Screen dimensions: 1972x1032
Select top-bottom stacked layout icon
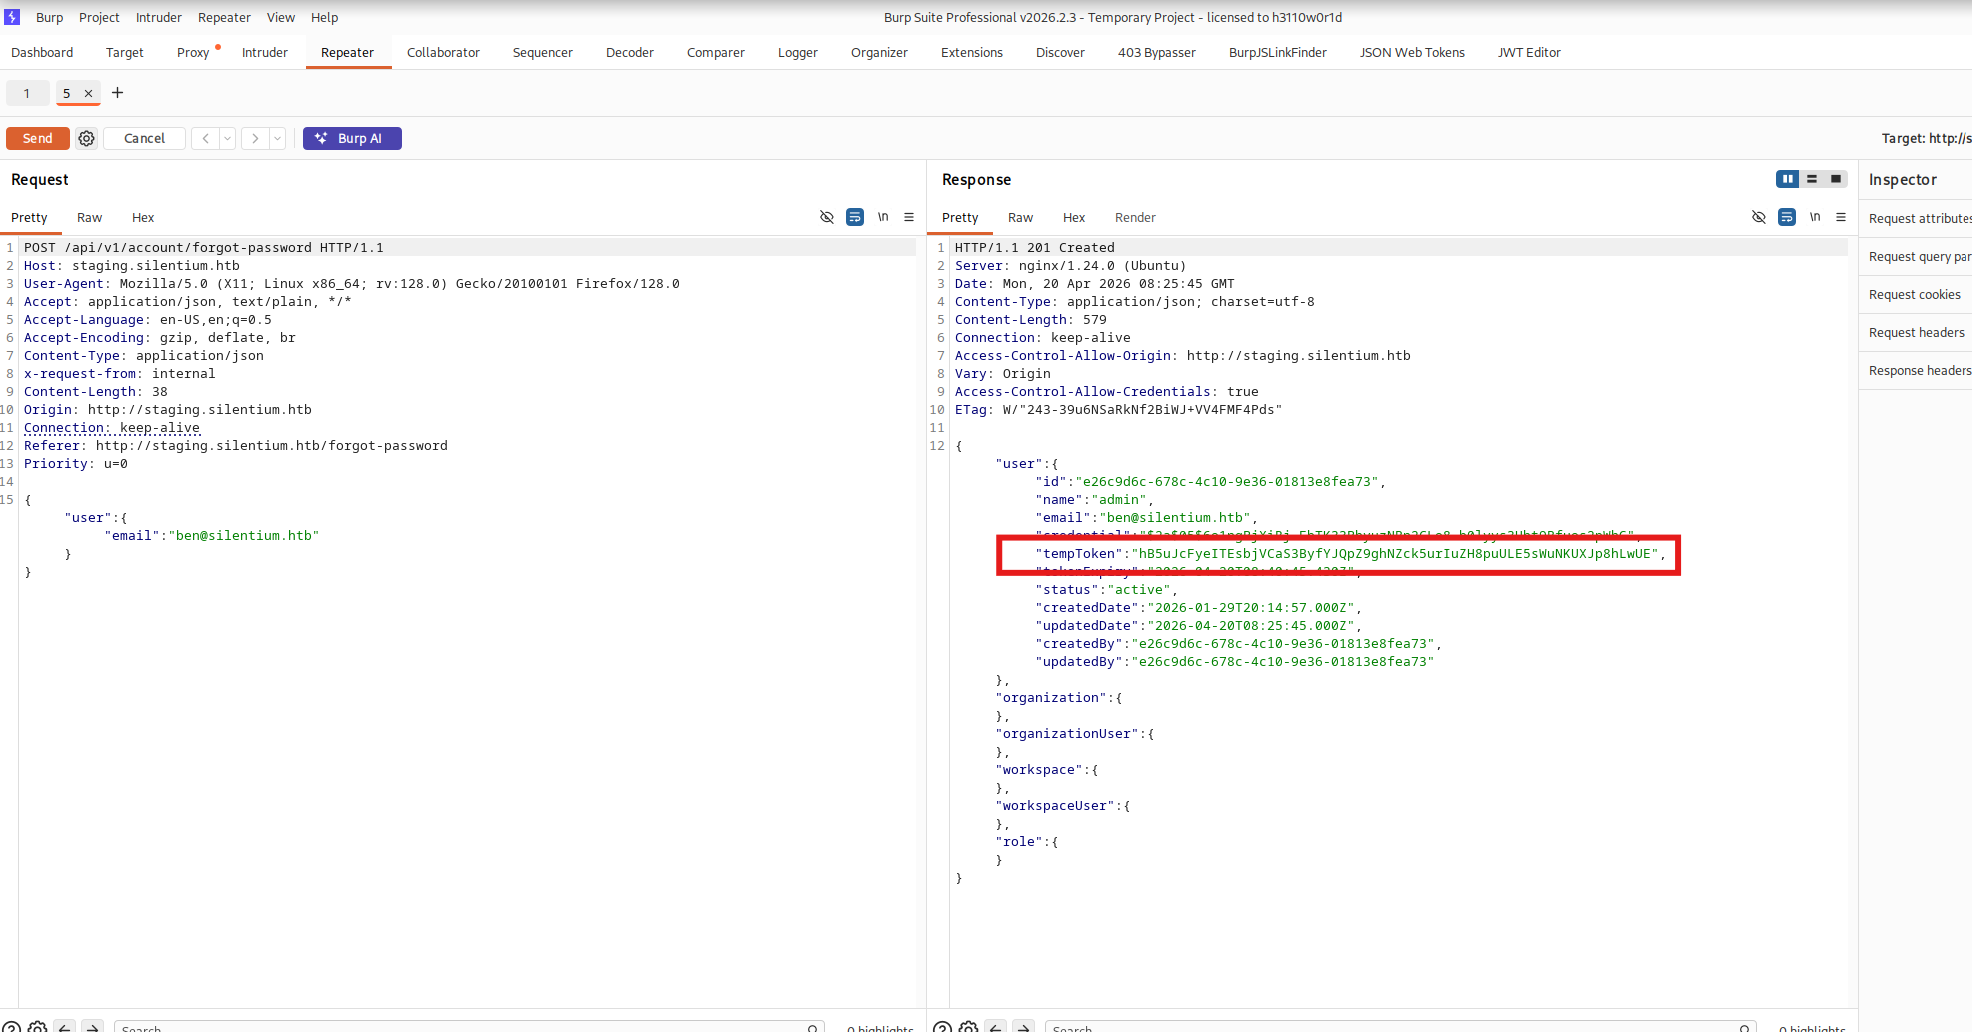[x=1812, y=179]
